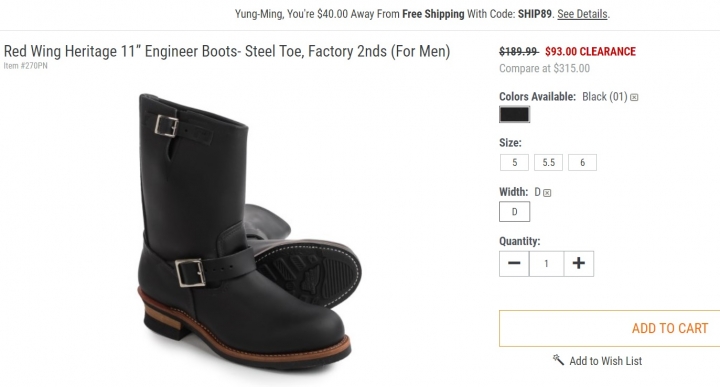720x387 pixels.
Task: Decrease quantity with the minus button
Action: [514, 264]
